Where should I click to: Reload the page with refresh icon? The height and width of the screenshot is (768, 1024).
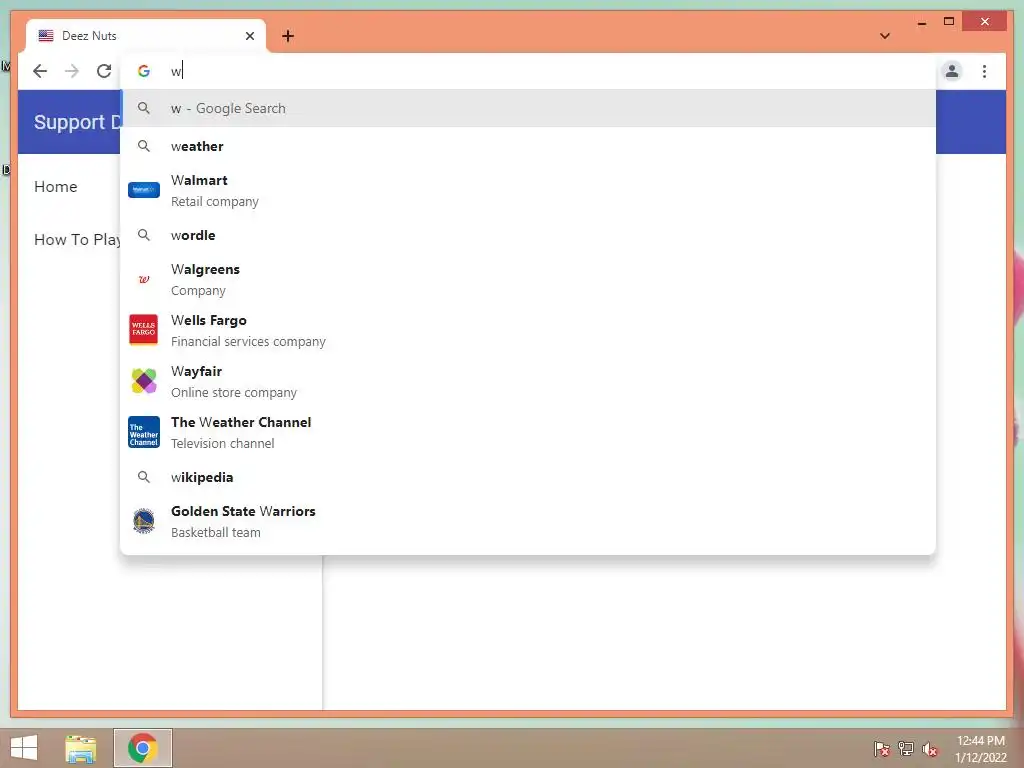pos(104,71)
